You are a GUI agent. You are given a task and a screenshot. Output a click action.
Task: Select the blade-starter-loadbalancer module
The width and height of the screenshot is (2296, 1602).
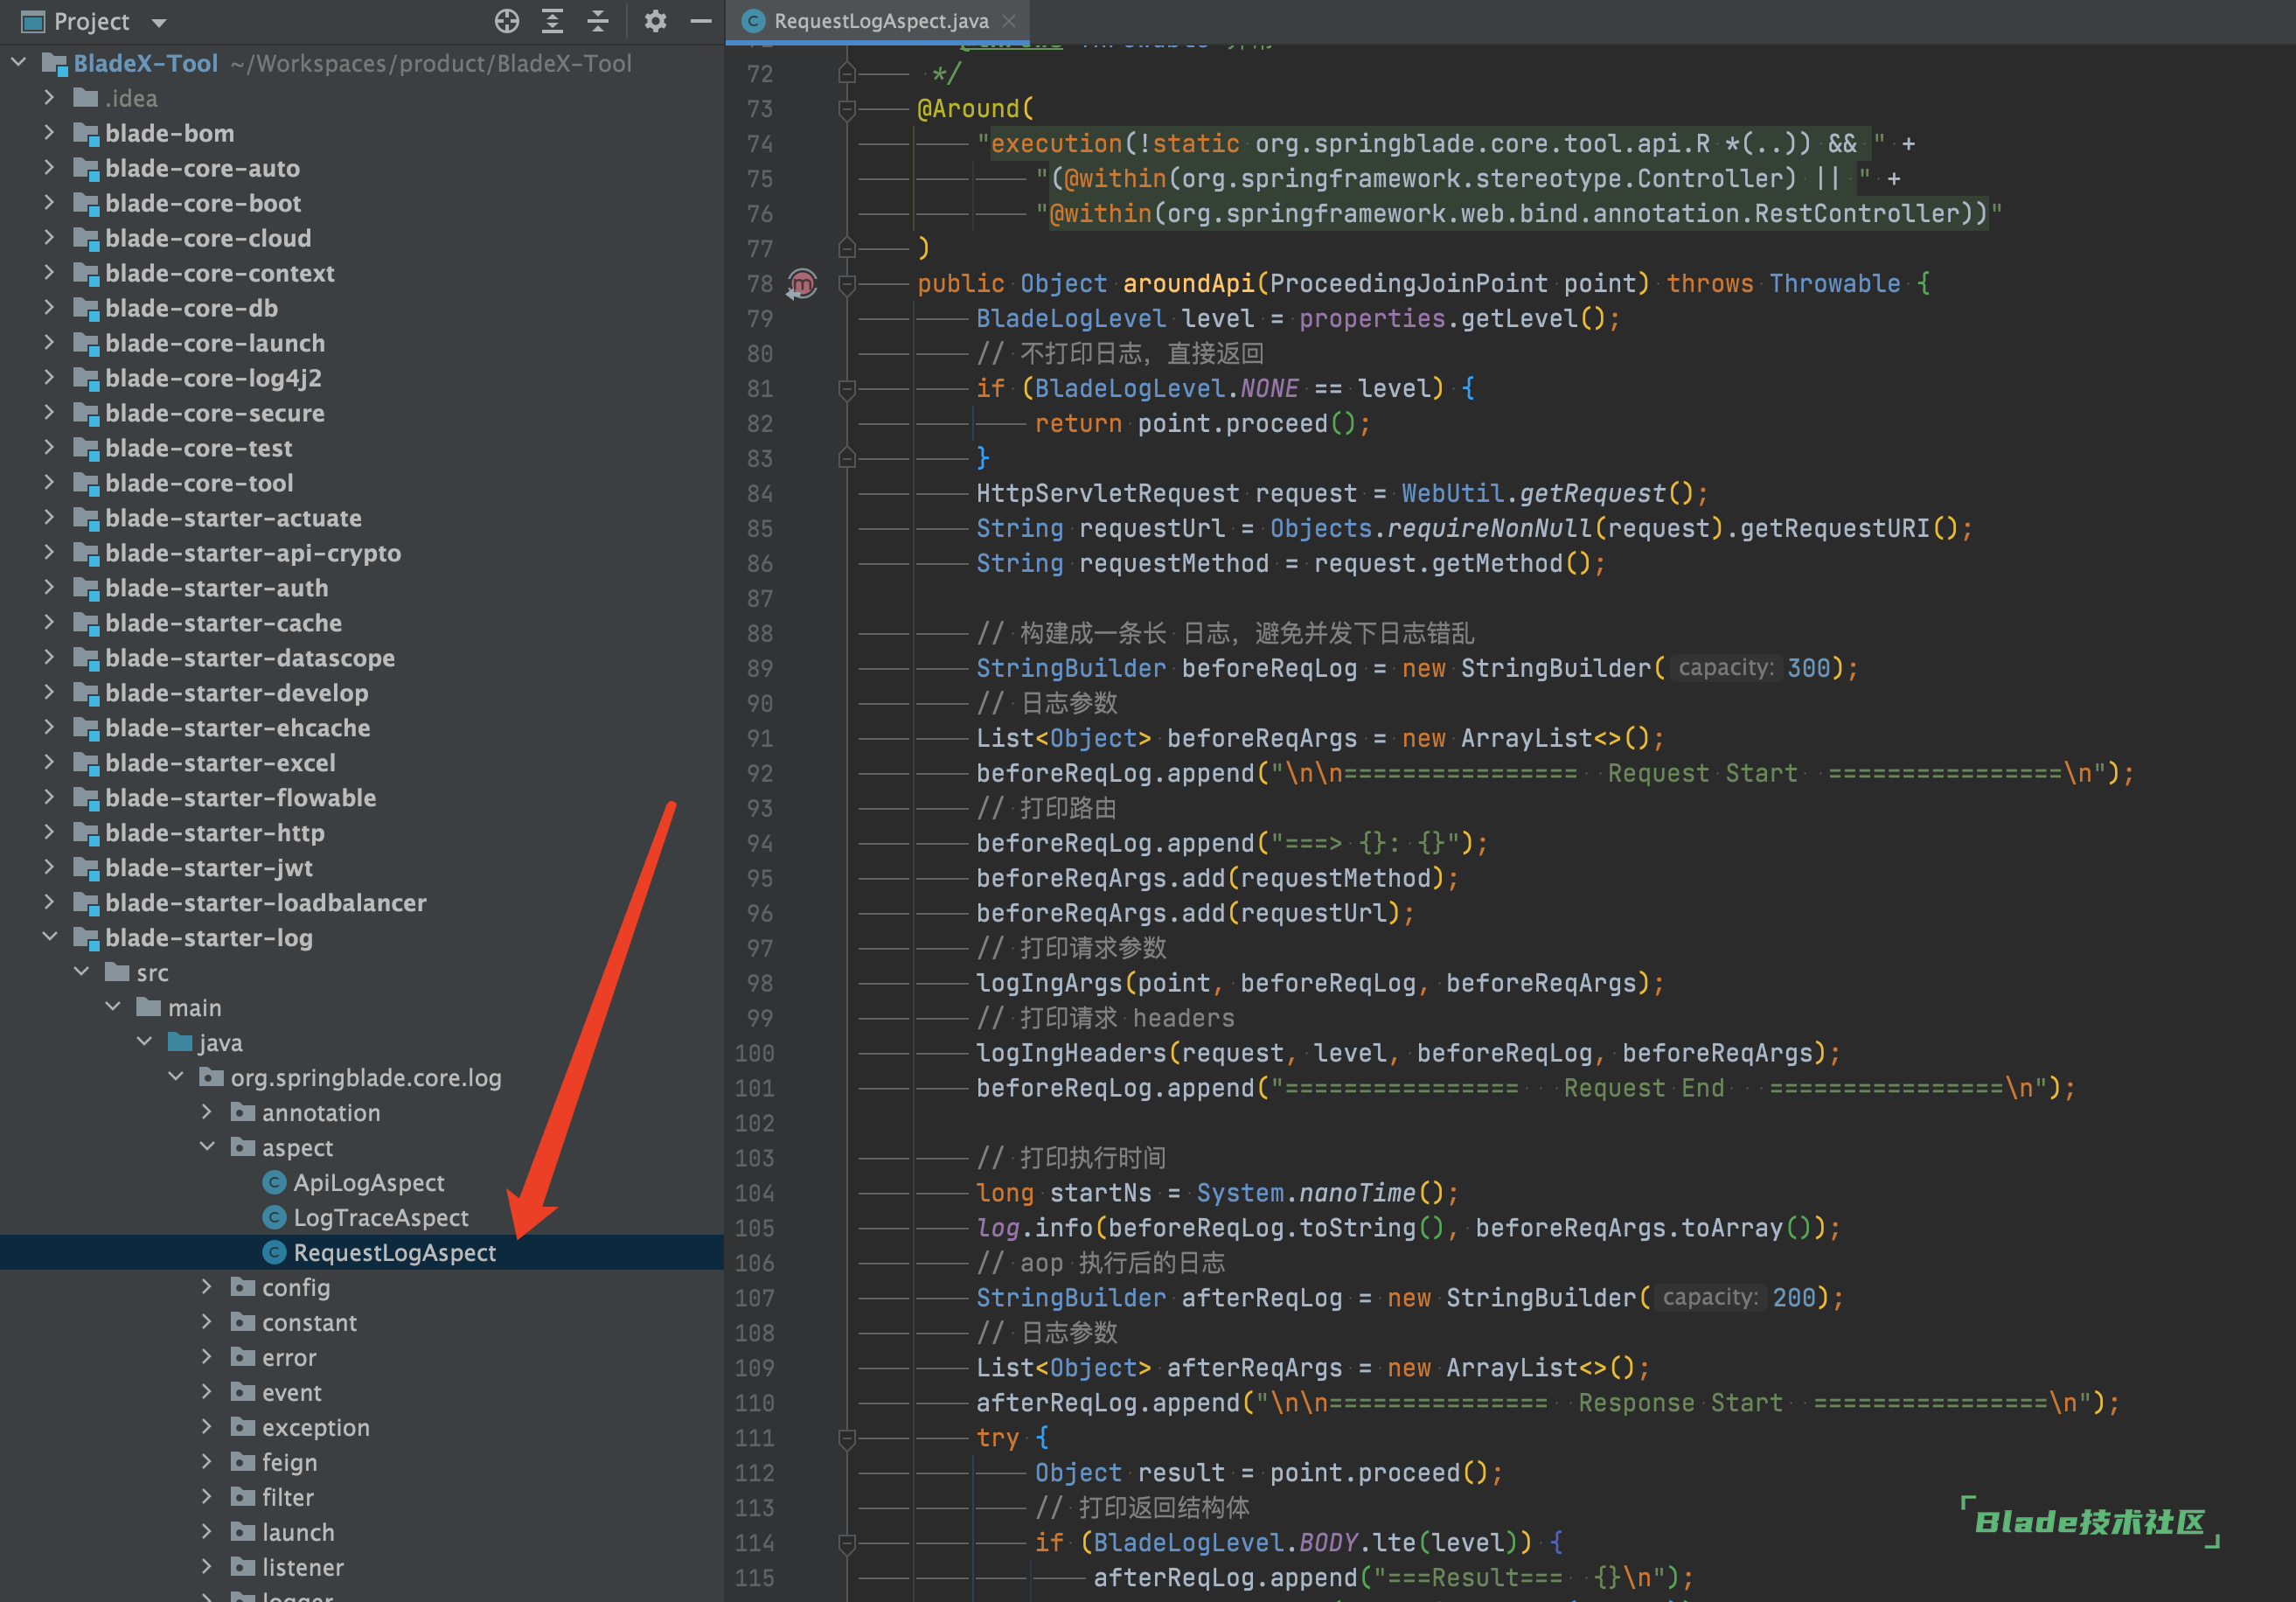(x=266, y=903)
